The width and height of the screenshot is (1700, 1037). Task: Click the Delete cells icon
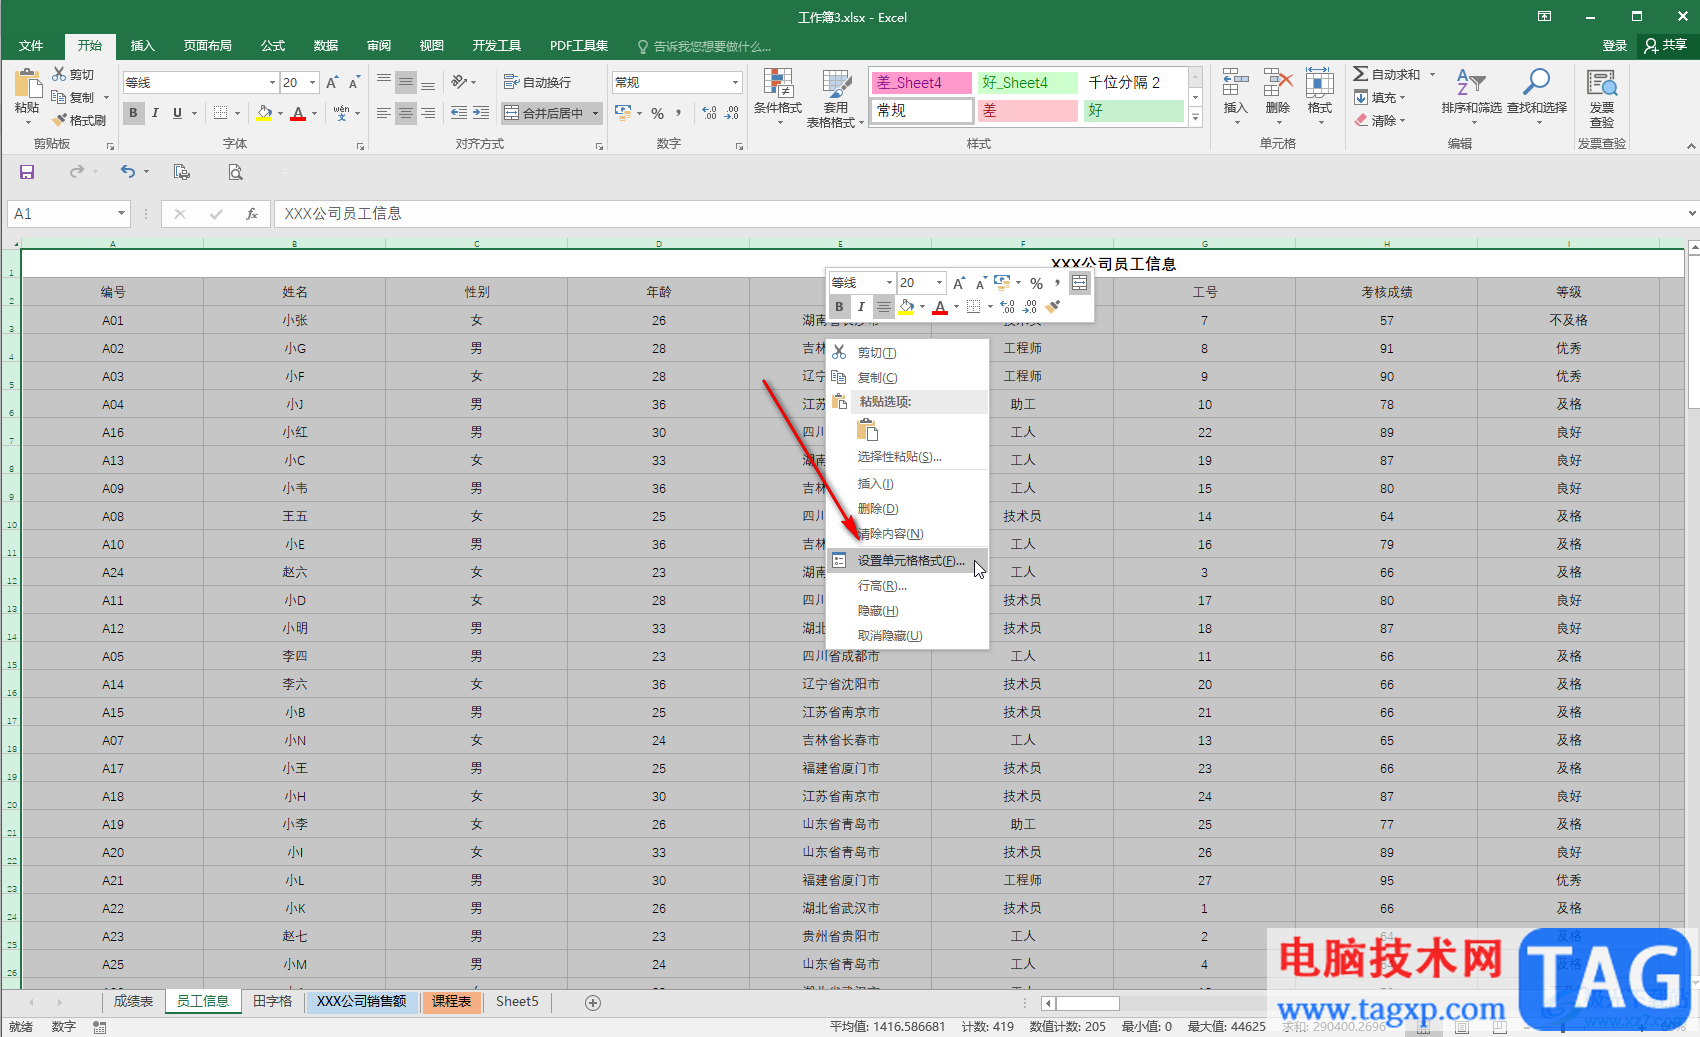click(x=1278, y=83)
